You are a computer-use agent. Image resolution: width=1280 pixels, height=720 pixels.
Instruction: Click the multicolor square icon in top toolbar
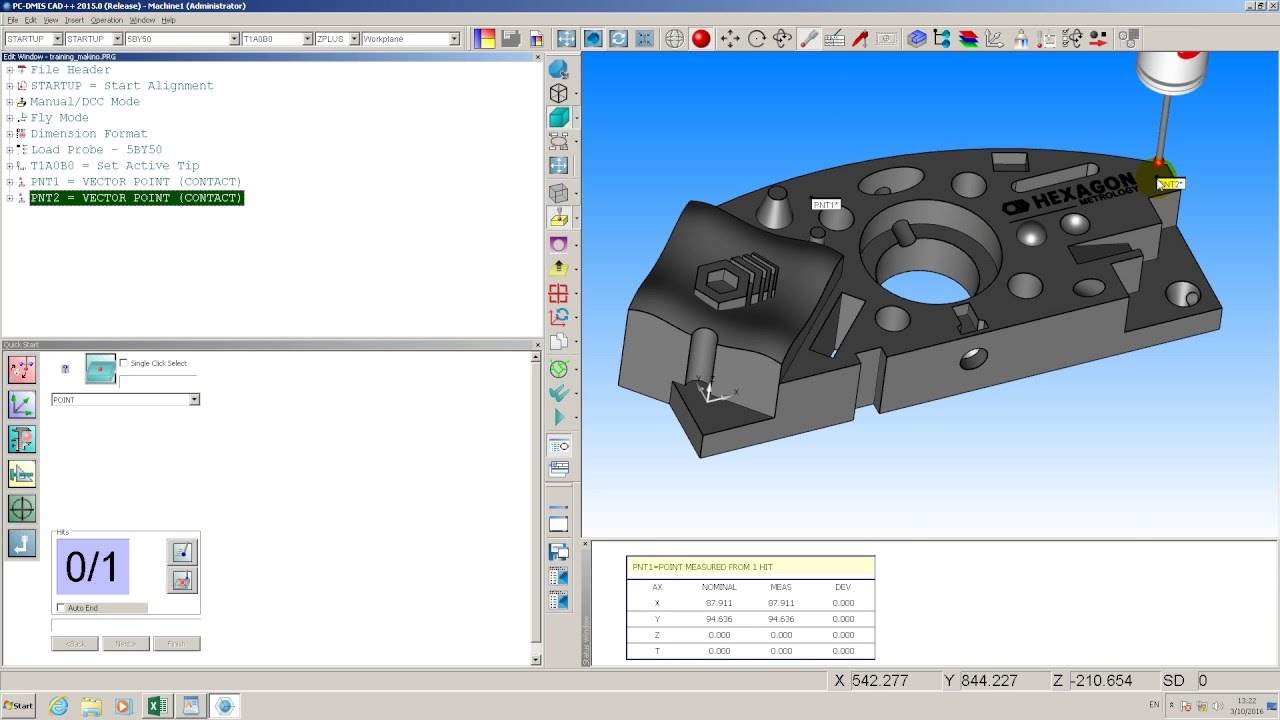485,38
